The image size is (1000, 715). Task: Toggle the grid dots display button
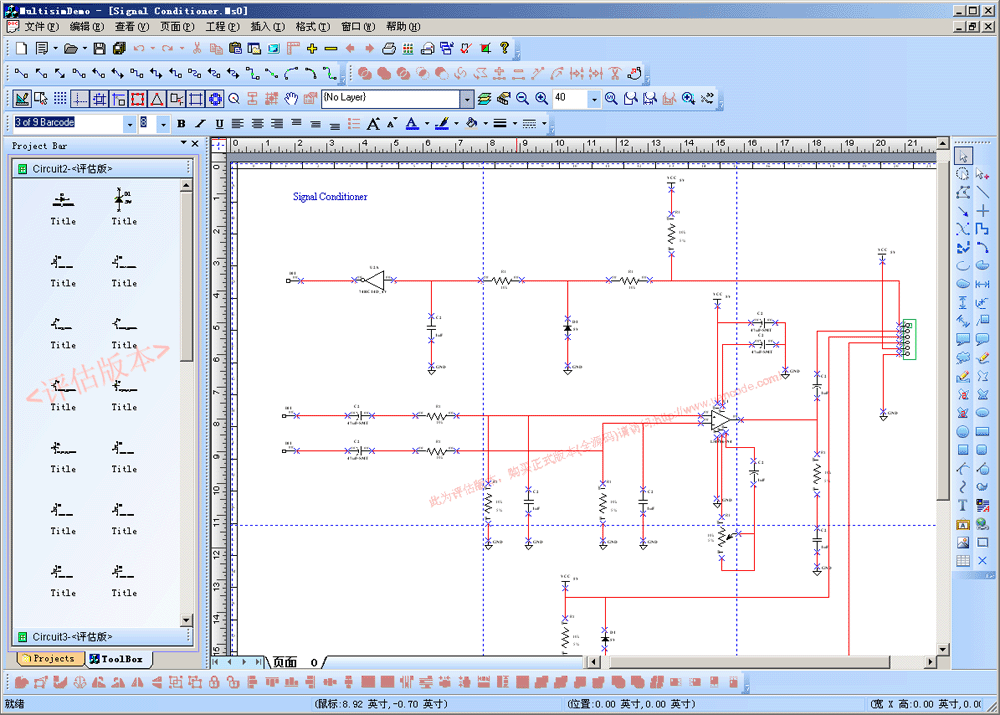click(60, 98)
